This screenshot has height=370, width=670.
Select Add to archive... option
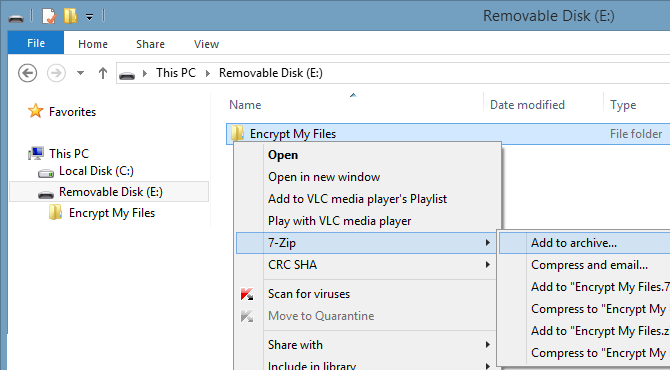[585, 243]
